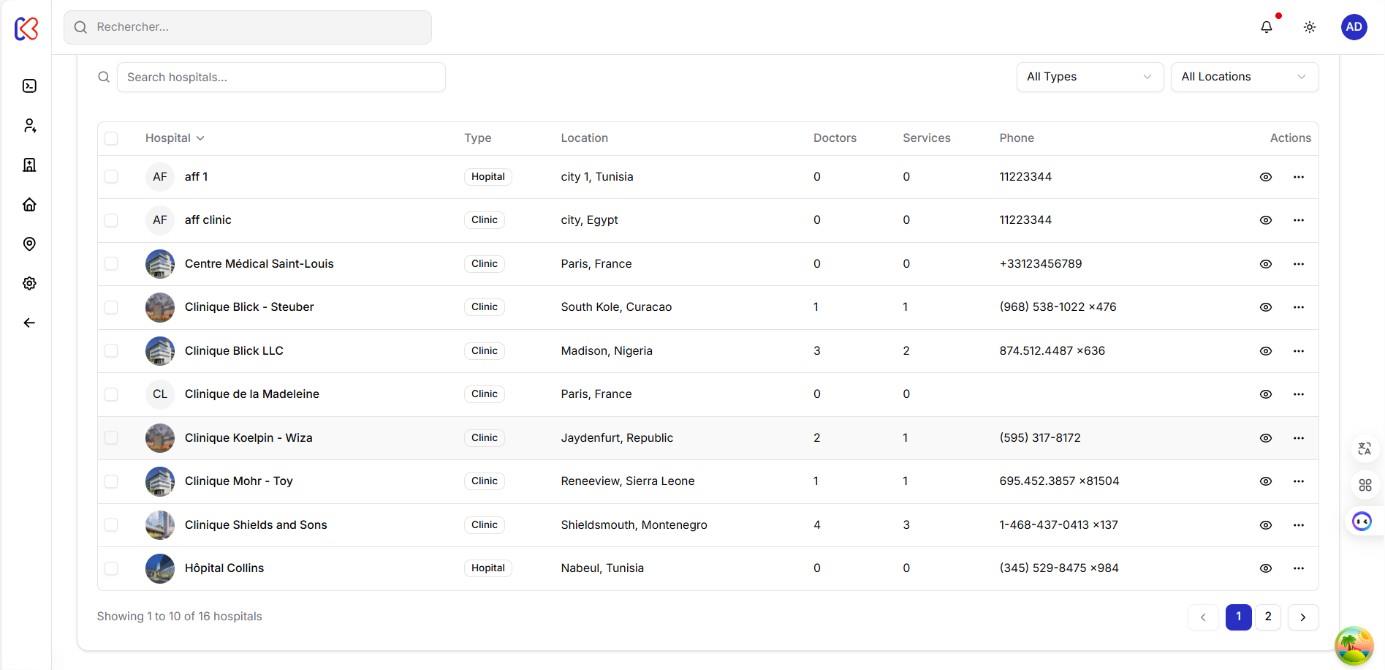Select all hospitals via header checkbox
Image resolution: width=1385 pixels, height=670 pixels.
[x=111, y=137]
